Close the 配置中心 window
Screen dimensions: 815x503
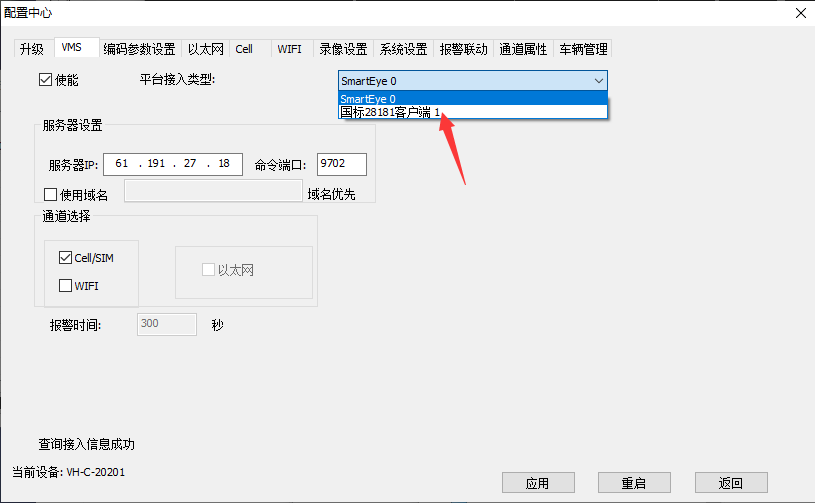[799, 13]
